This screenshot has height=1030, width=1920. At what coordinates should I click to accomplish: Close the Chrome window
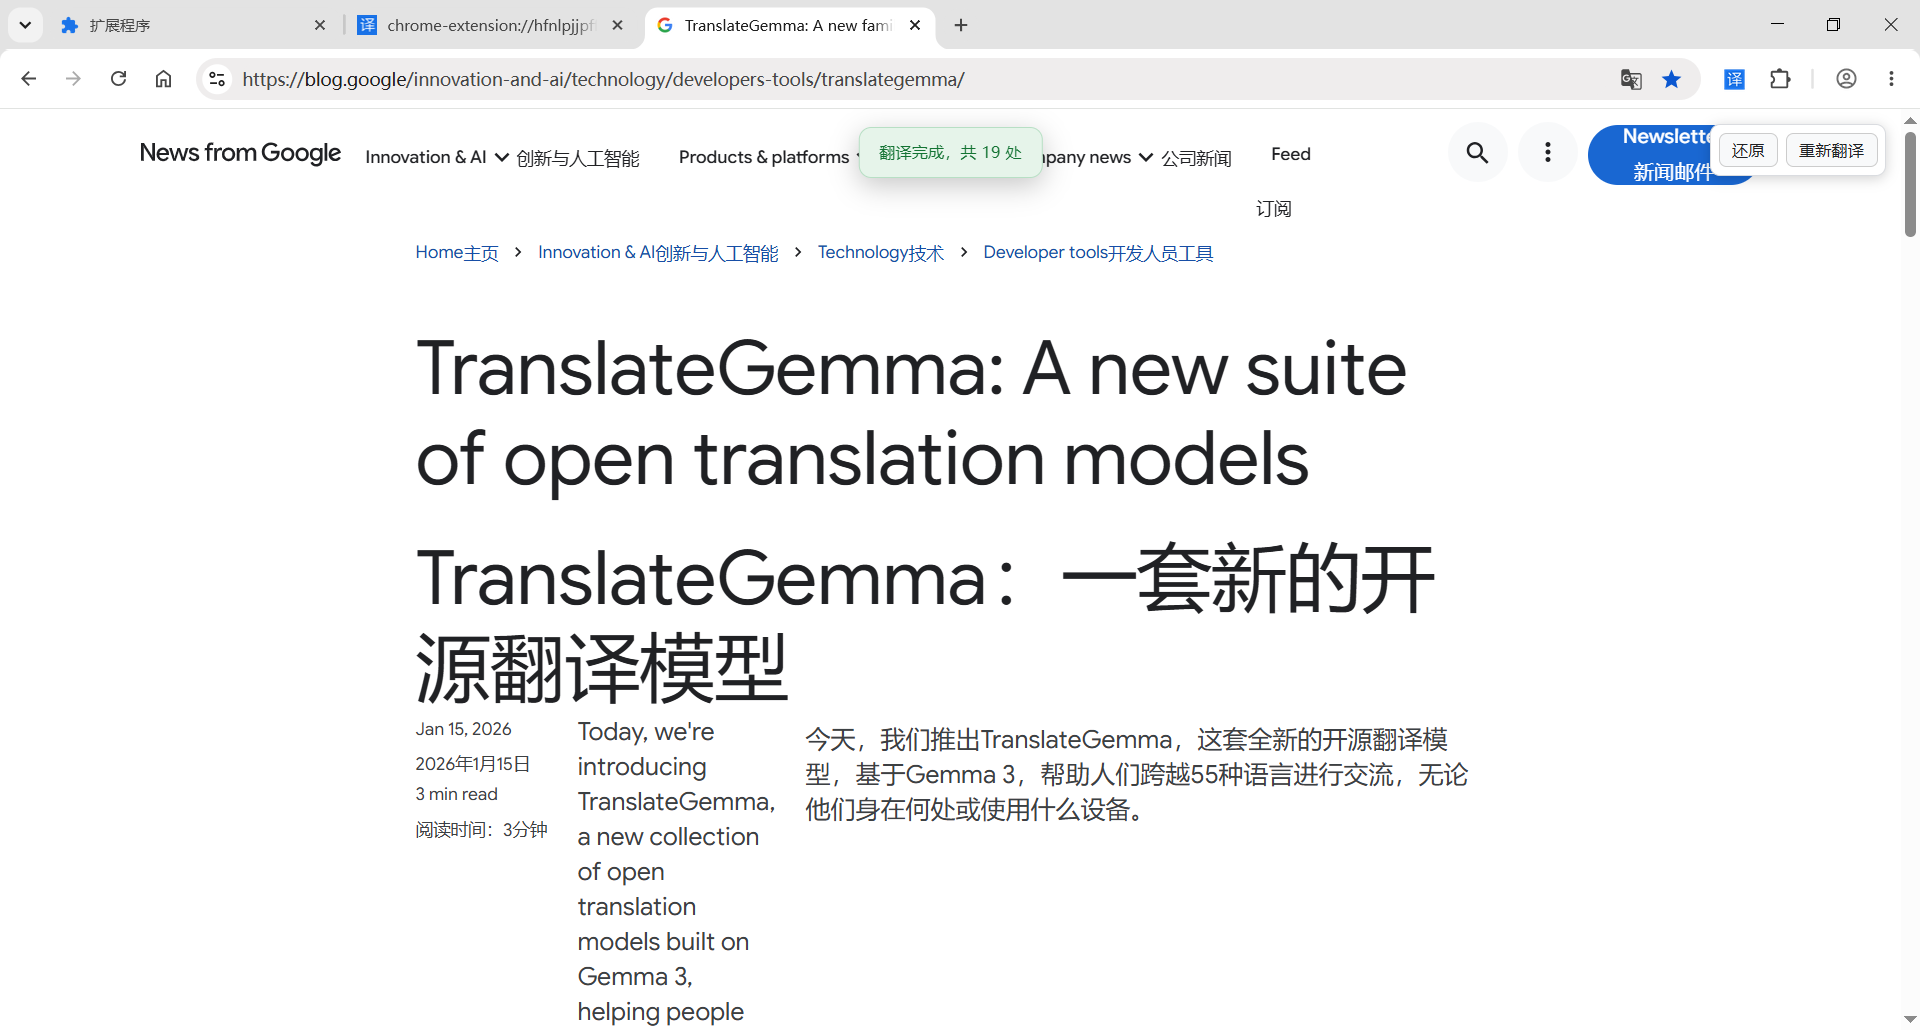click(1890, 25)
